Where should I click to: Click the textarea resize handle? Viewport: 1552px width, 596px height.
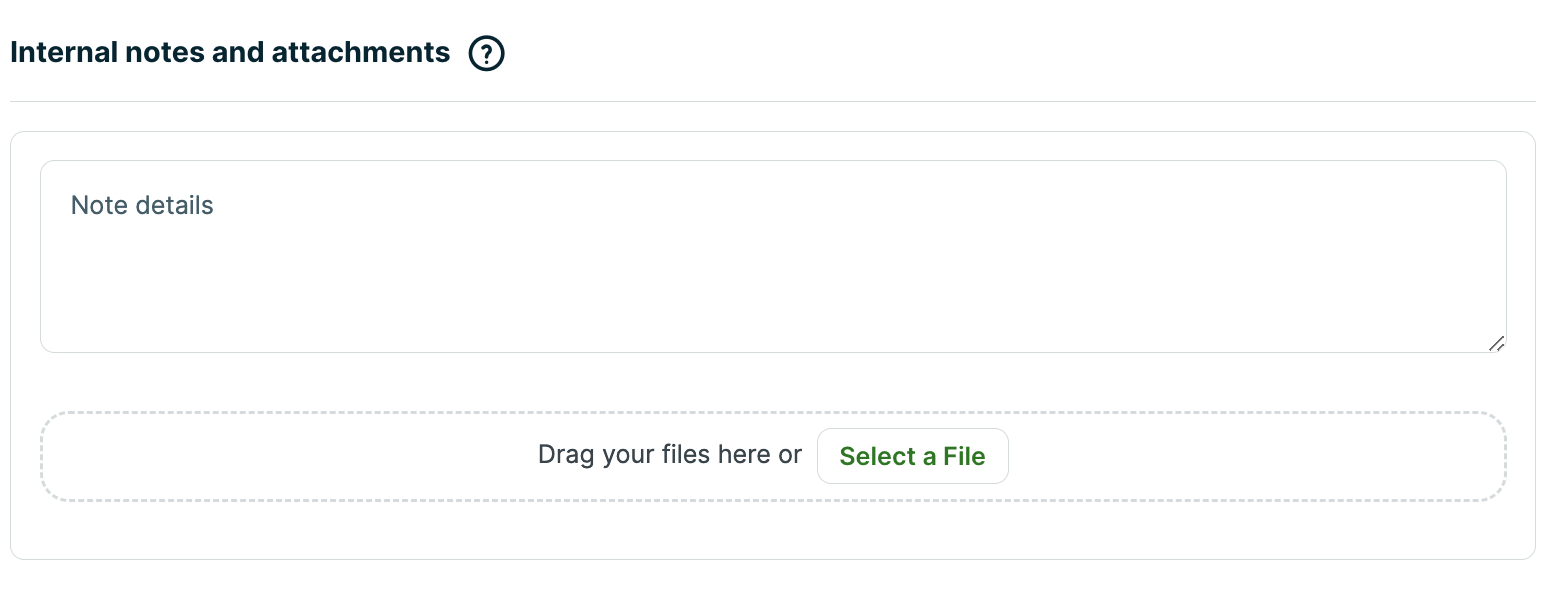(x=1496, y=343)
